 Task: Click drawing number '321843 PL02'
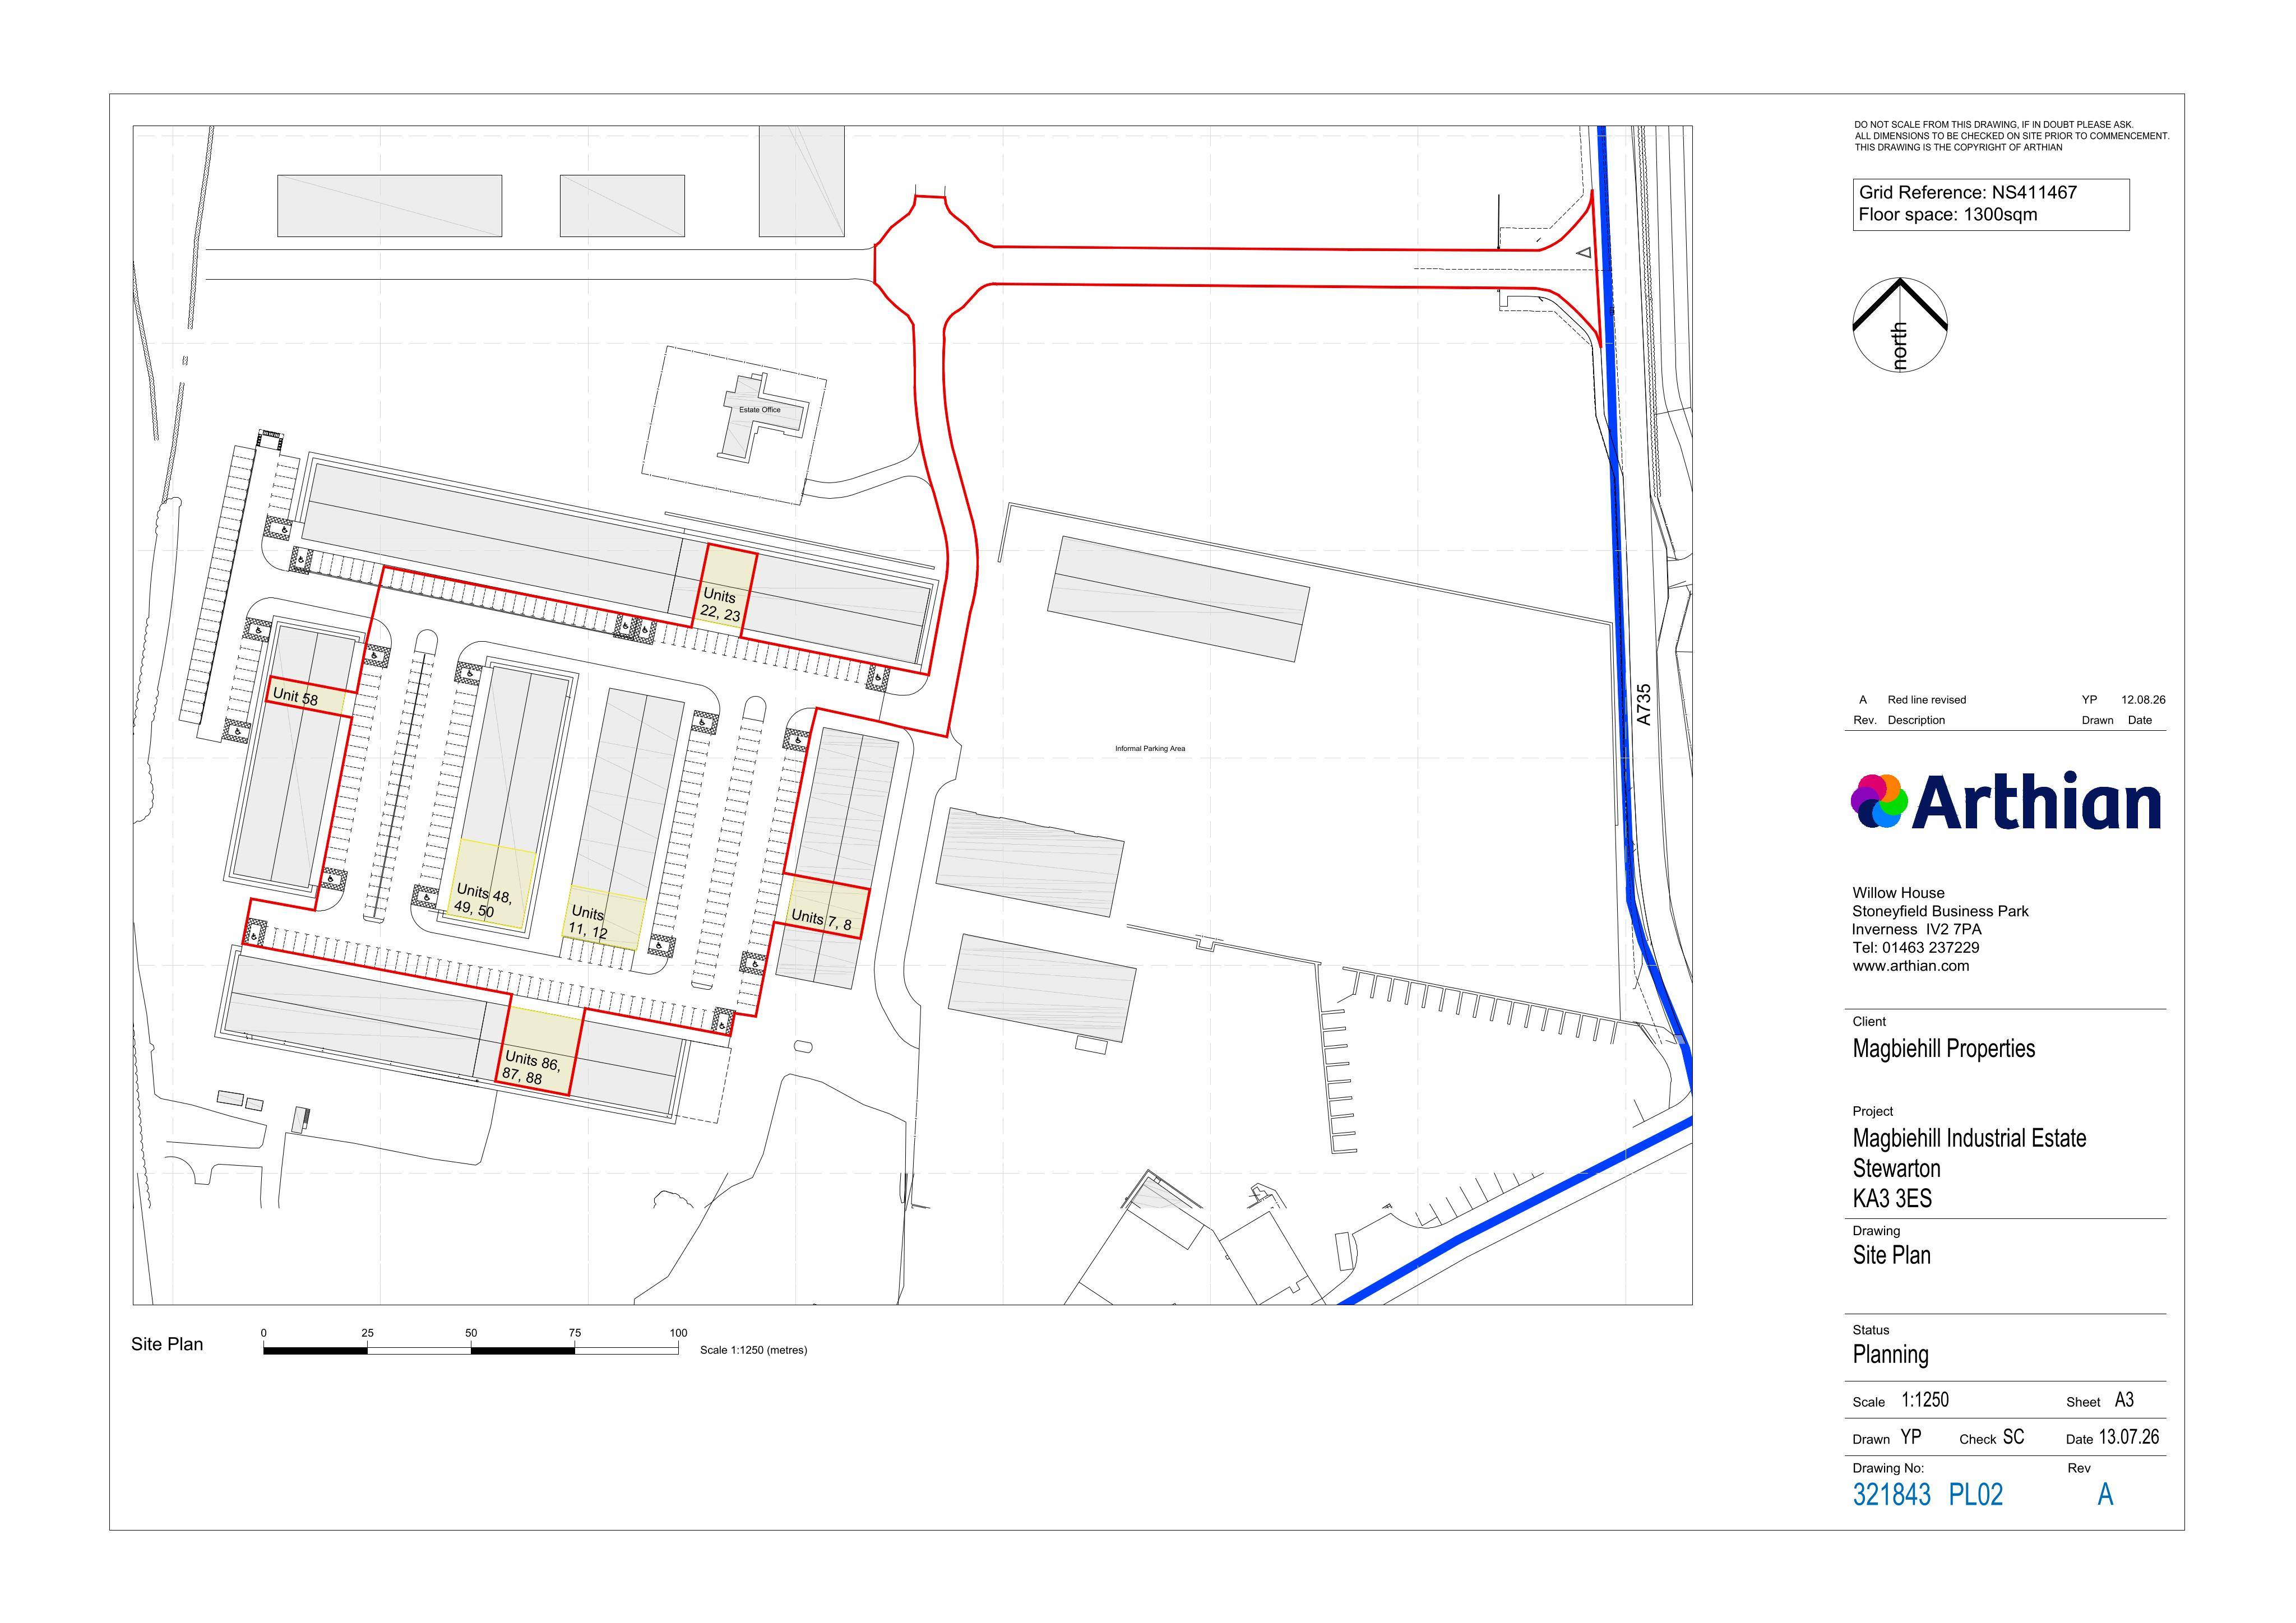pos(1928,1495)
